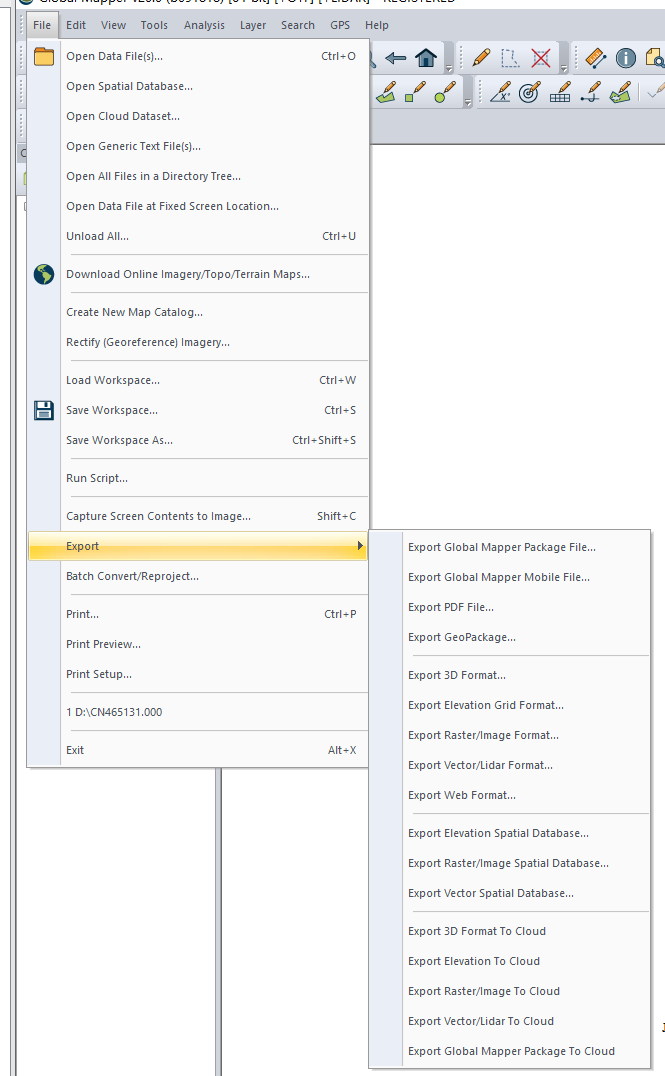665x1076 pixels.
Task: Click the red X delete selection icon
Action: click(541, 58)
